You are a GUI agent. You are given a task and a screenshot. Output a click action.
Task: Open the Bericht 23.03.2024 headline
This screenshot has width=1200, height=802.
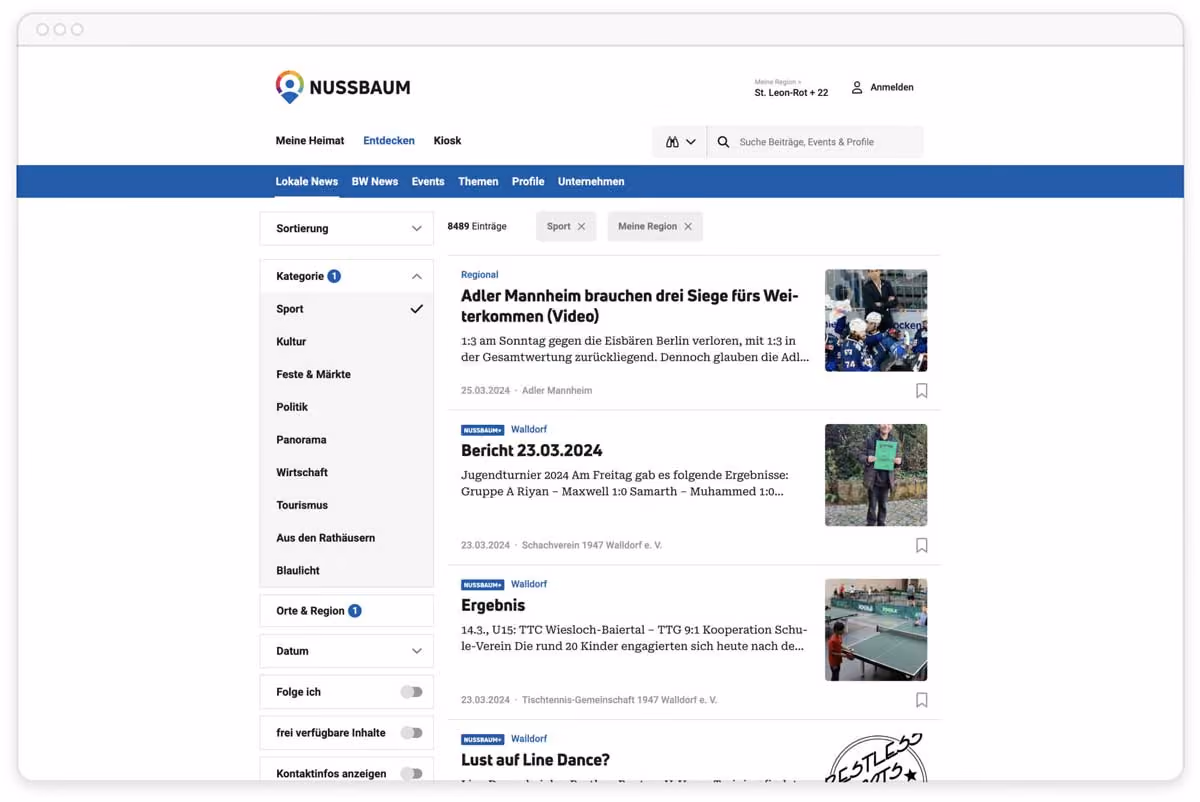(532, 451)
